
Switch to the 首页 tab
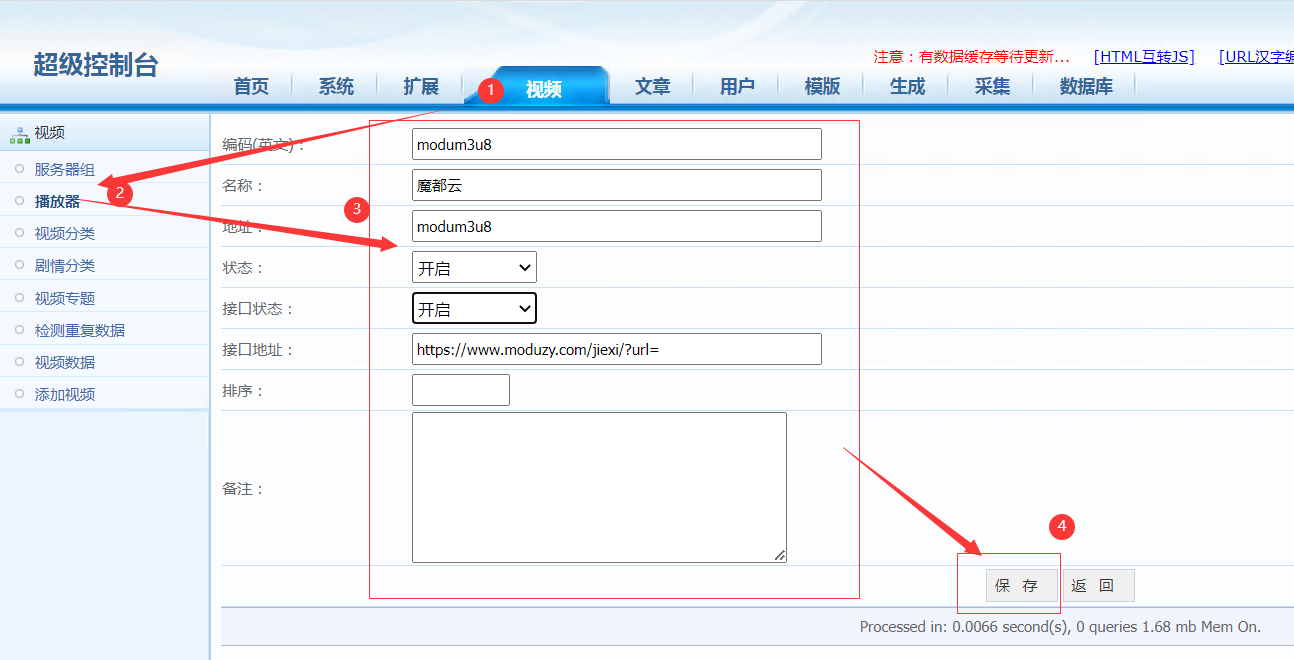coord(251,87)
